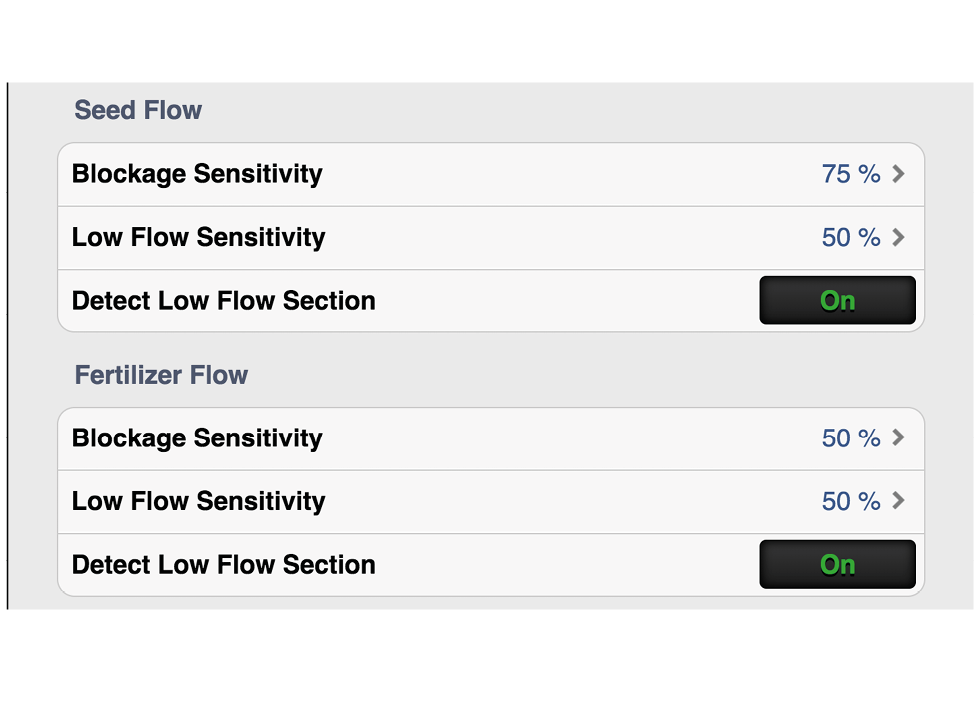Click the green On text under Seed Flow
Screen dimensions: 980x720
click(x=838, y=301)
